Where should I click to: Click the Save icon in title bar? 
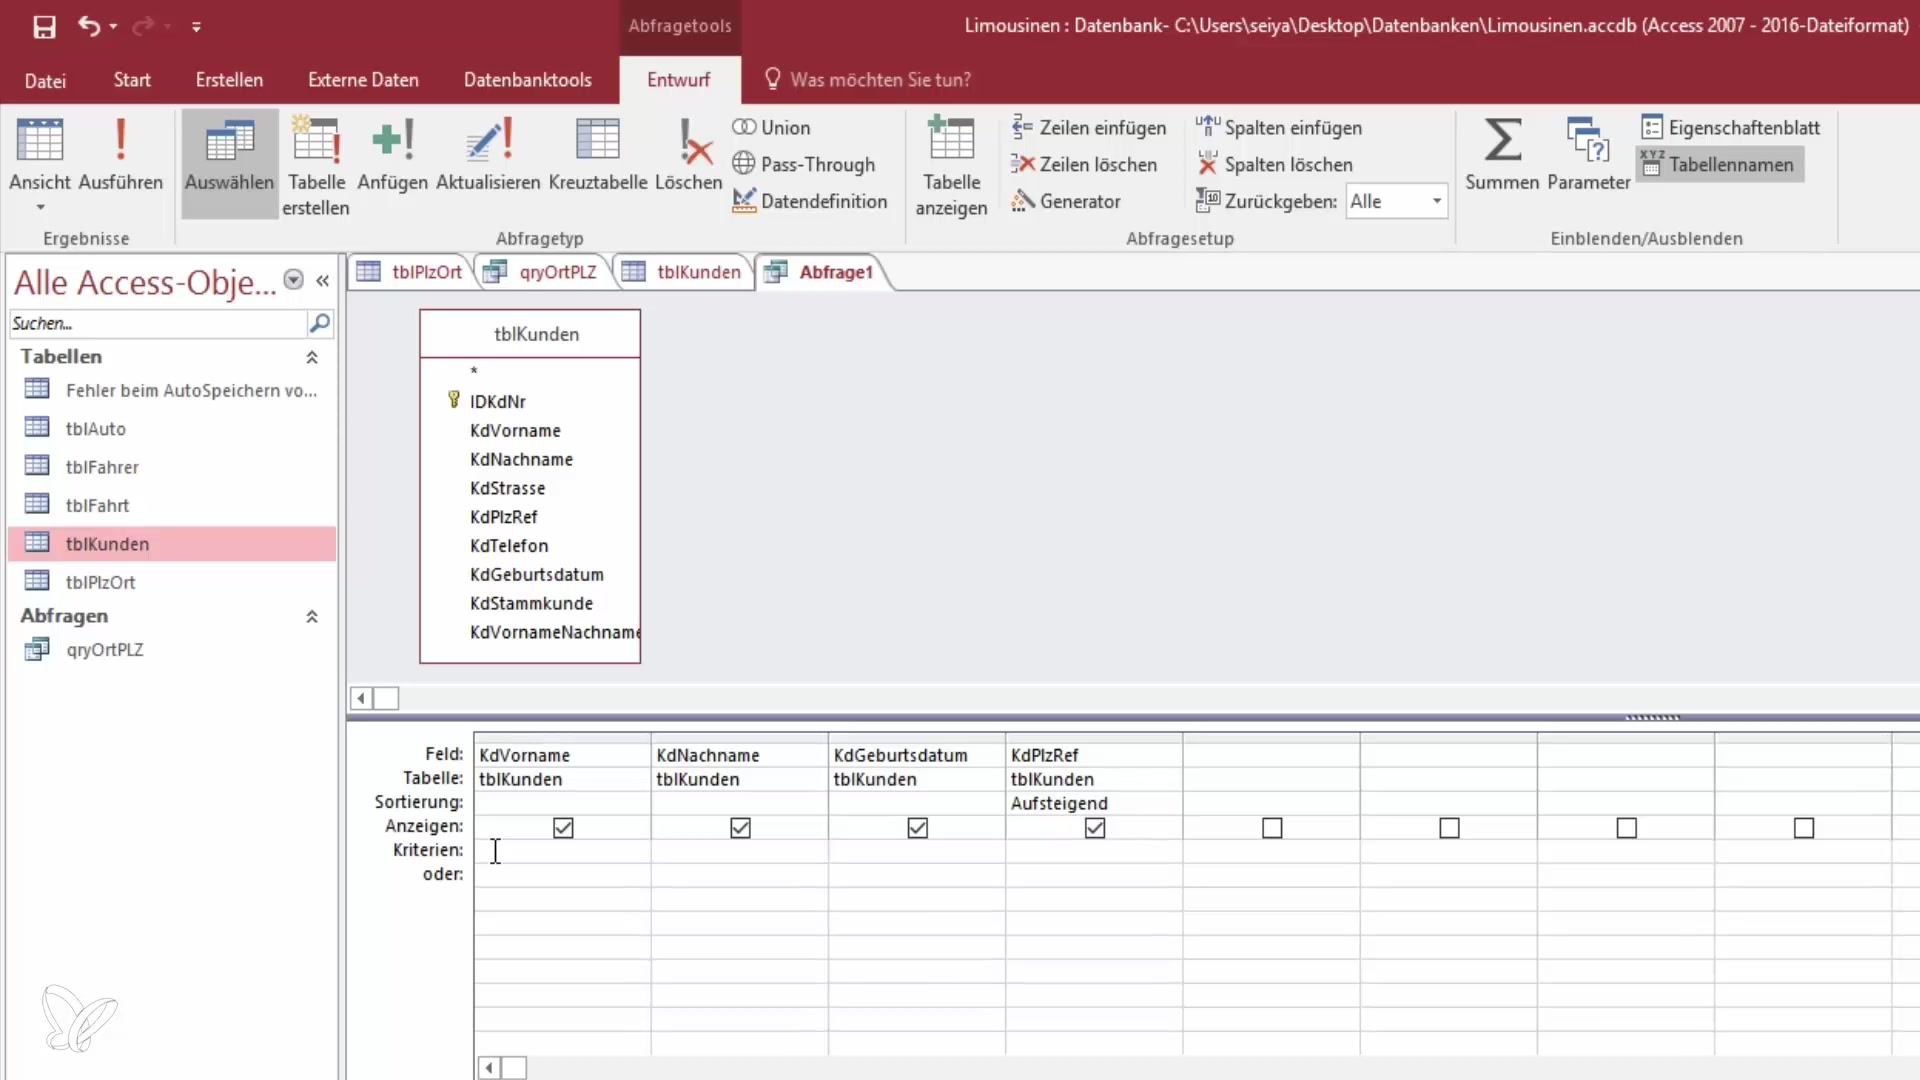(44, 27)
